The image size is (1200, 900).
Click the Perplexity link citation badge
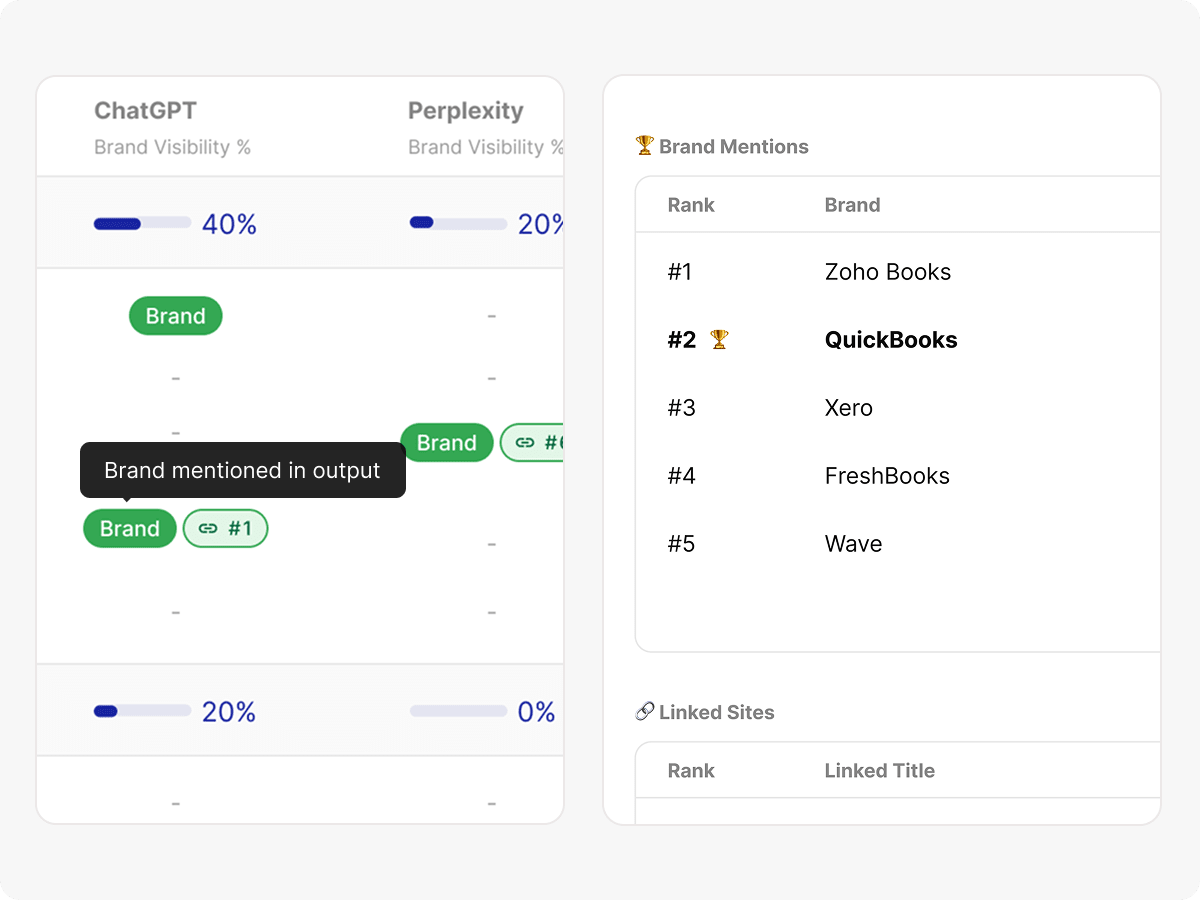(x=533, y=443)
